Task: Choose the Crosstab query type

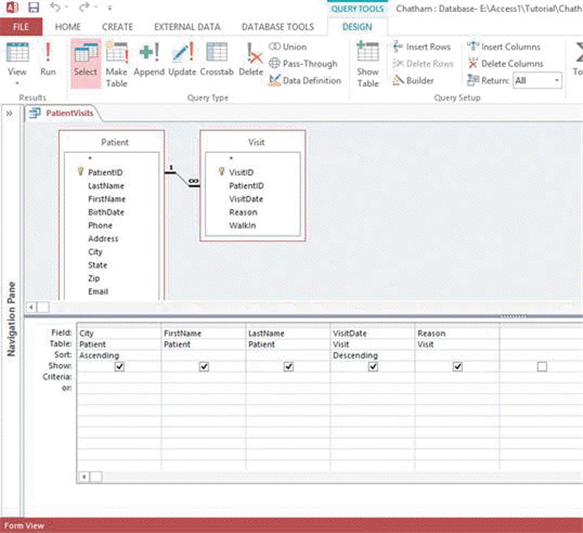Action: coord(217,59)
